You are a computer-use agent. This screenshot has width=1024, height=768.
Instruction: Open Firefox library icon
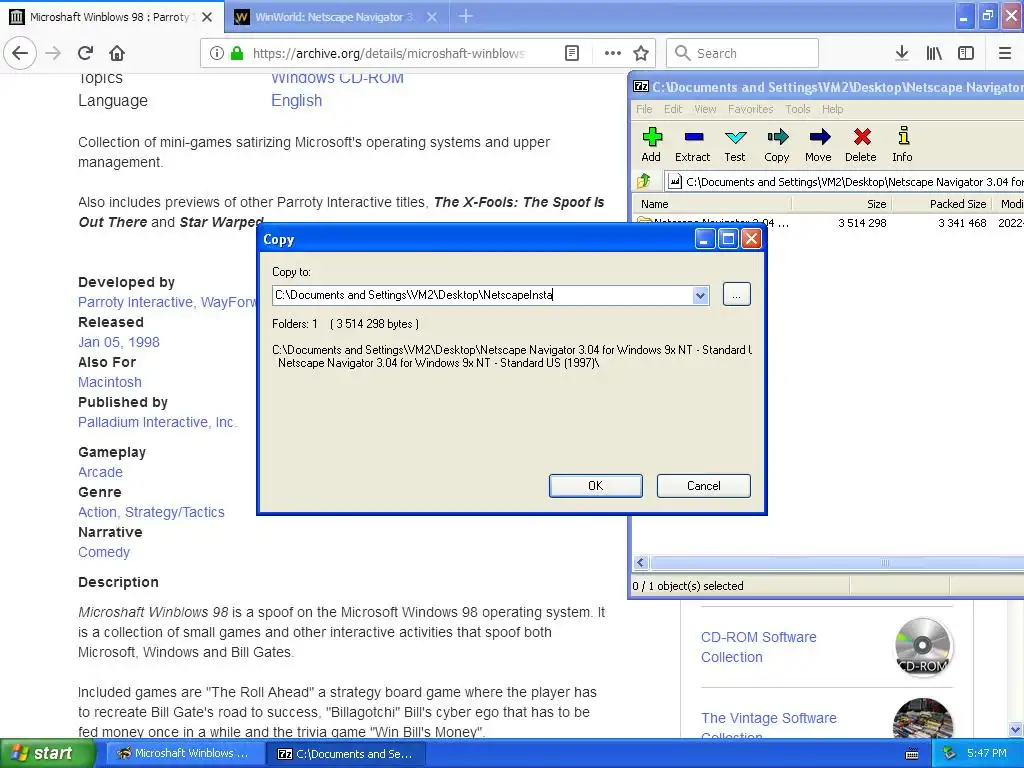934,53
